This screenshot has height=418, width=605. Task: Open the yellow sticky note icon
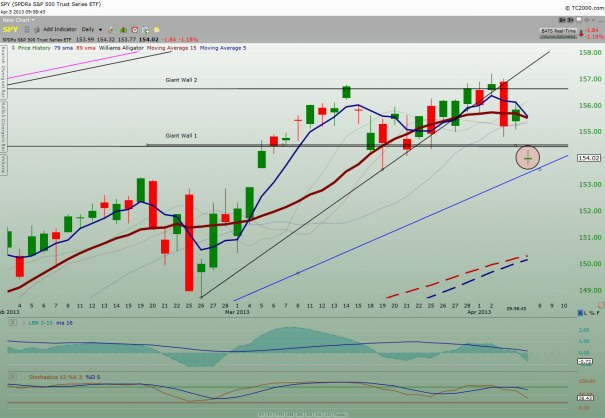click(x=157, y=30)
